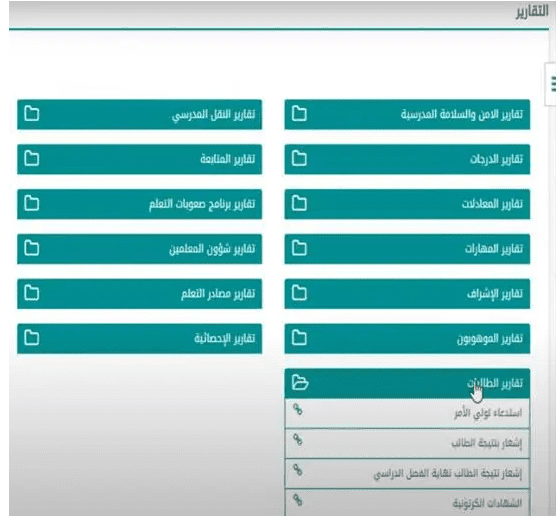Screen dimensions: 556x518
Task: Open تقارير مصادر التعلم section
Action: [x=139, y=294]
